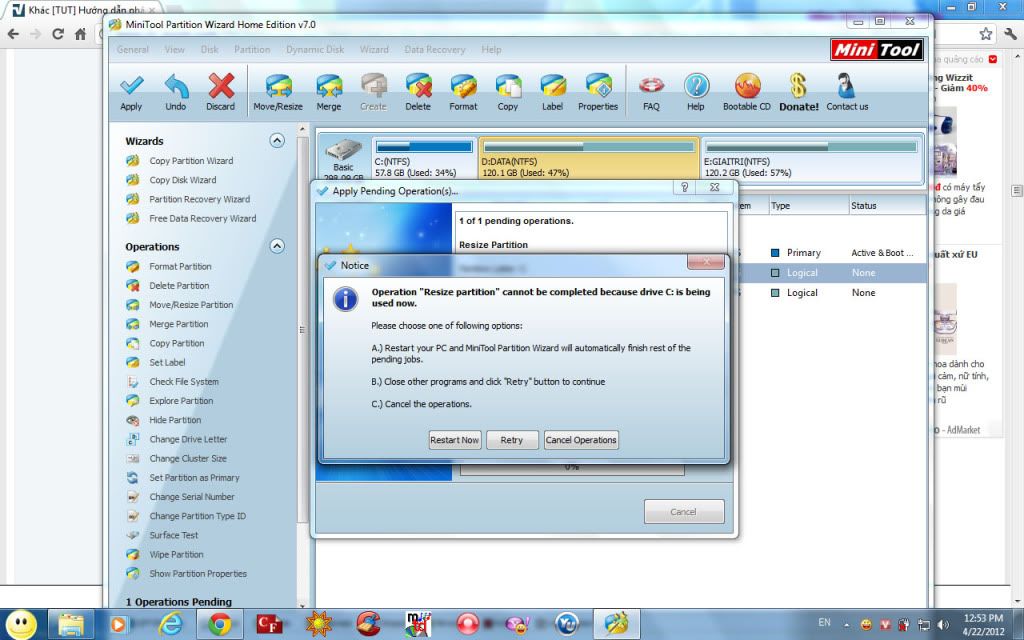Open the Properties toolbar icon
Viewport: 1024px width, 640px height.
598,86
